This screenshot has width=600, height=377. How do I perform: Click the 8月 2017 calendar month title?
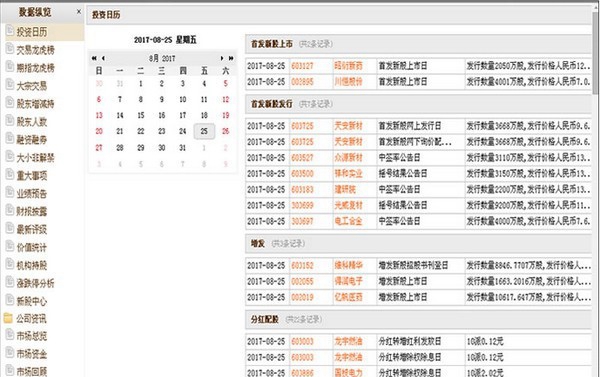162,58
